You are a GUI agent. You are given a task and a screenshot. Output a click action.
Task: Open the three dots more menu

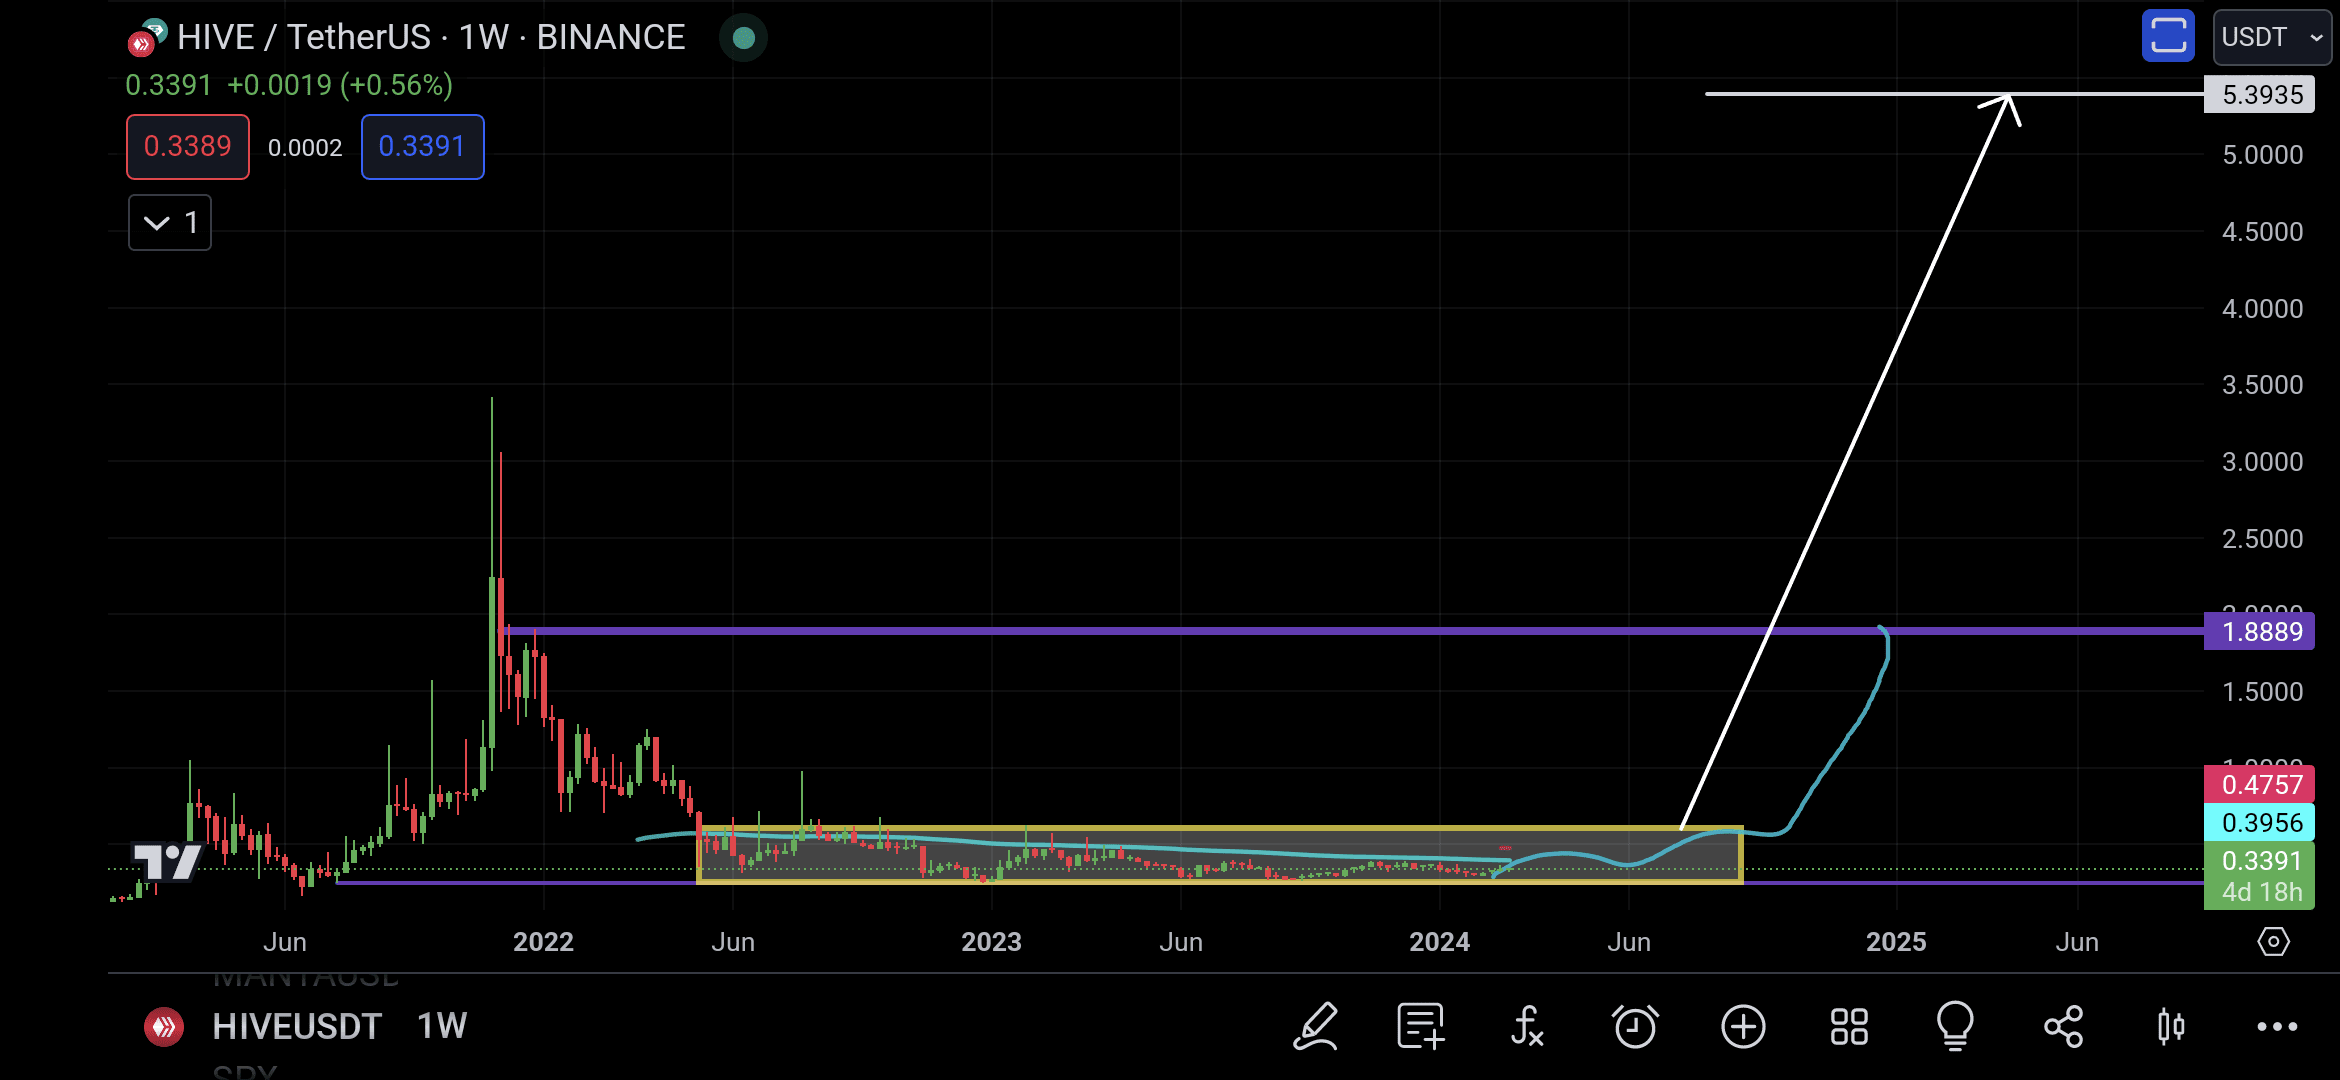[2277, 1026]
